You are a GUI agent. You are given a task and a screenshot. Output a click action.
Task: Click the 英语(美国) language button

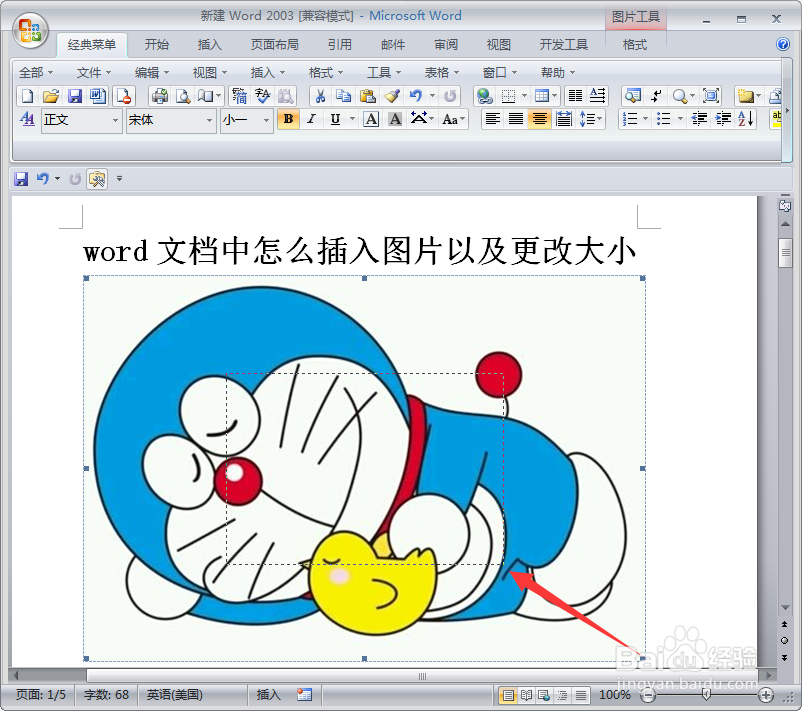174,695
